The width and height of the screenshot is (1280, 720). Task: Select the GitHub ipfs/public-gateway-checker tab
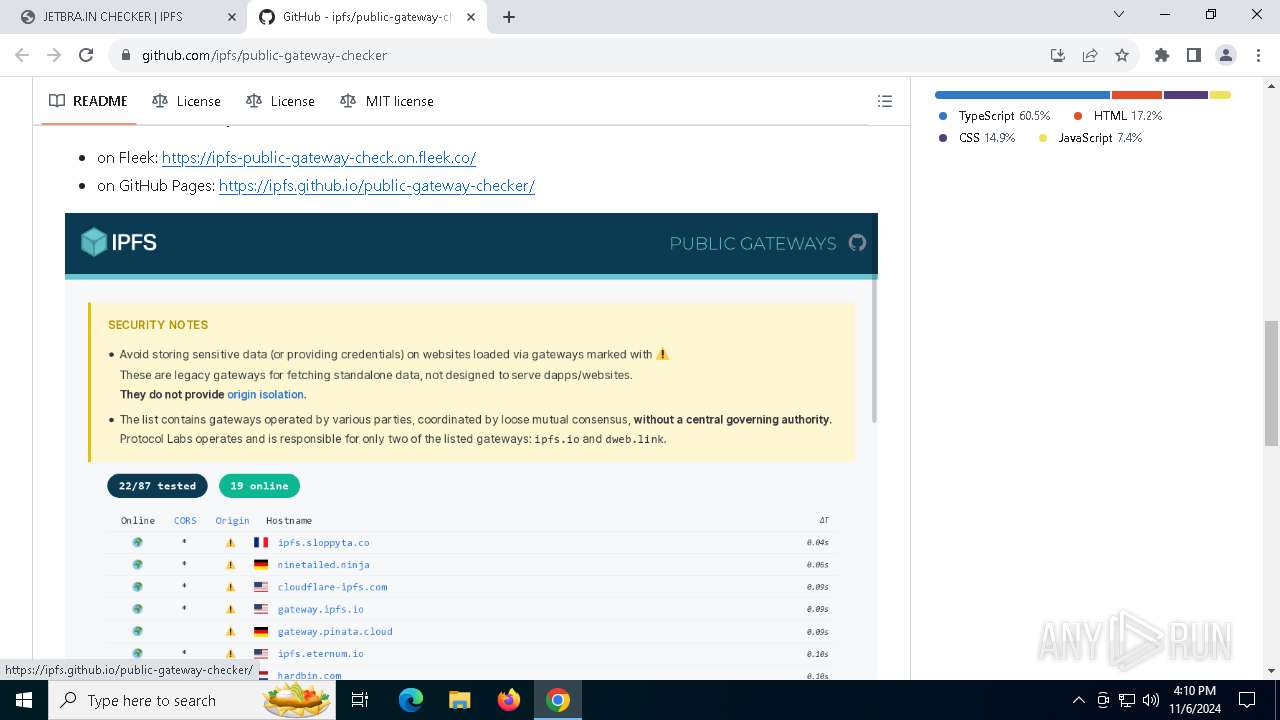tap(366, 17)
